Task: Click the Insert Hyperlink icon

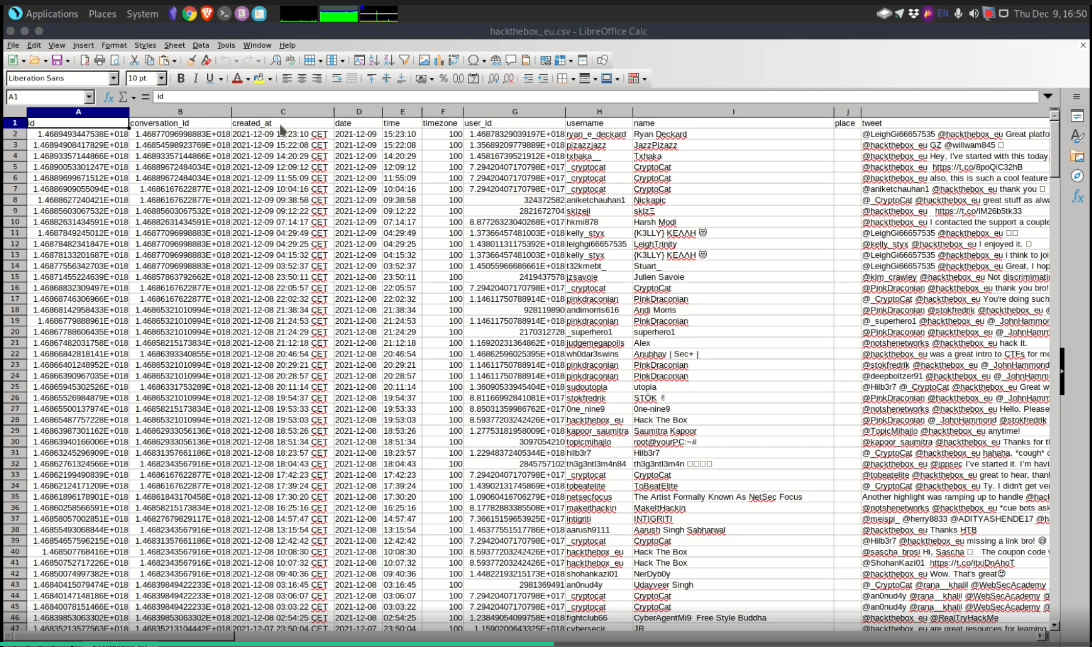Action: [495, 61]
